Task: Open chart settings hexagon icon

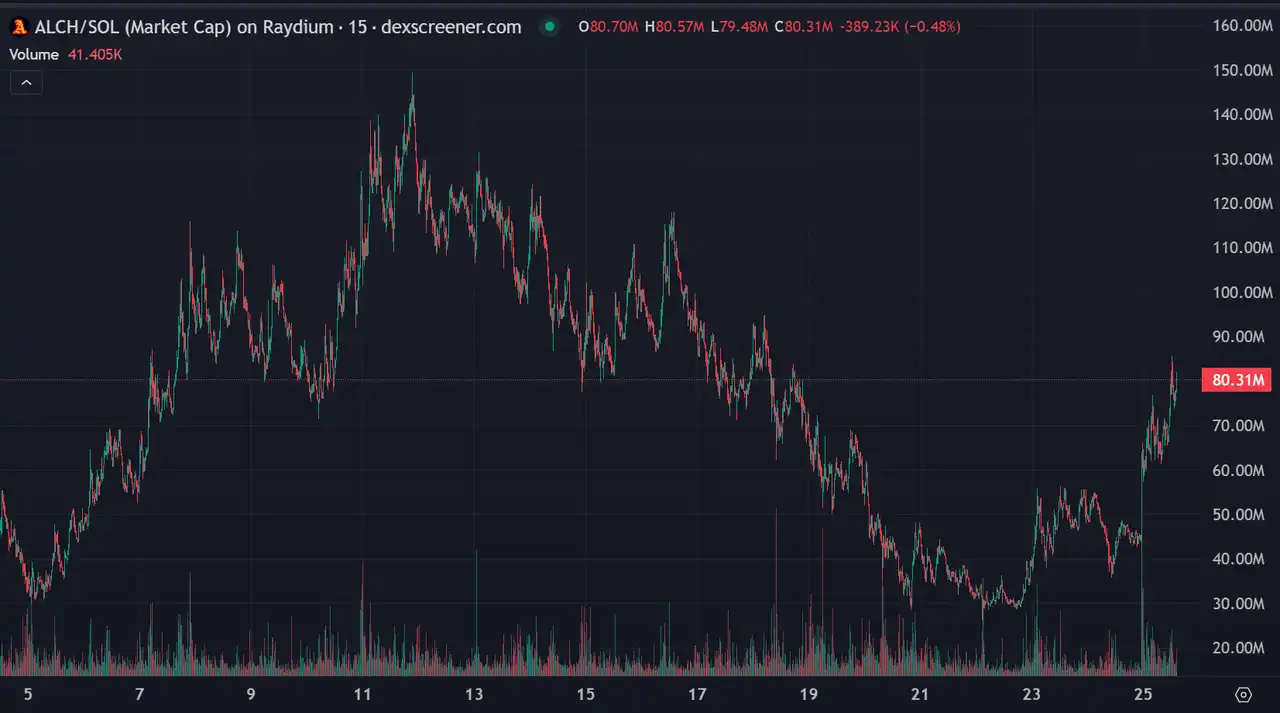Action: (x=1243, y=694)
